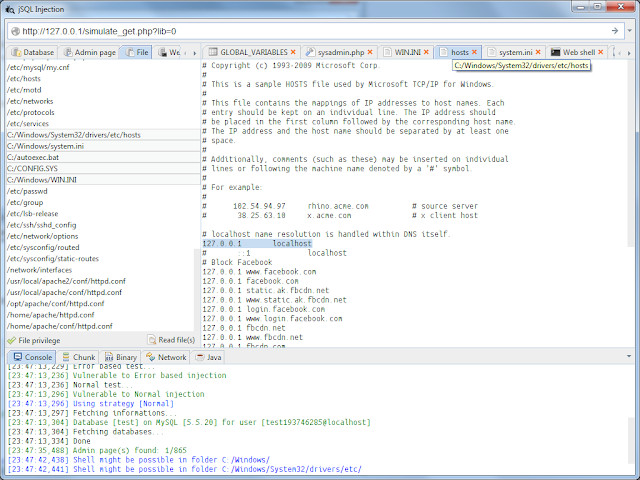
Task: Edit the URL input field
Action: tap(314, 31)
